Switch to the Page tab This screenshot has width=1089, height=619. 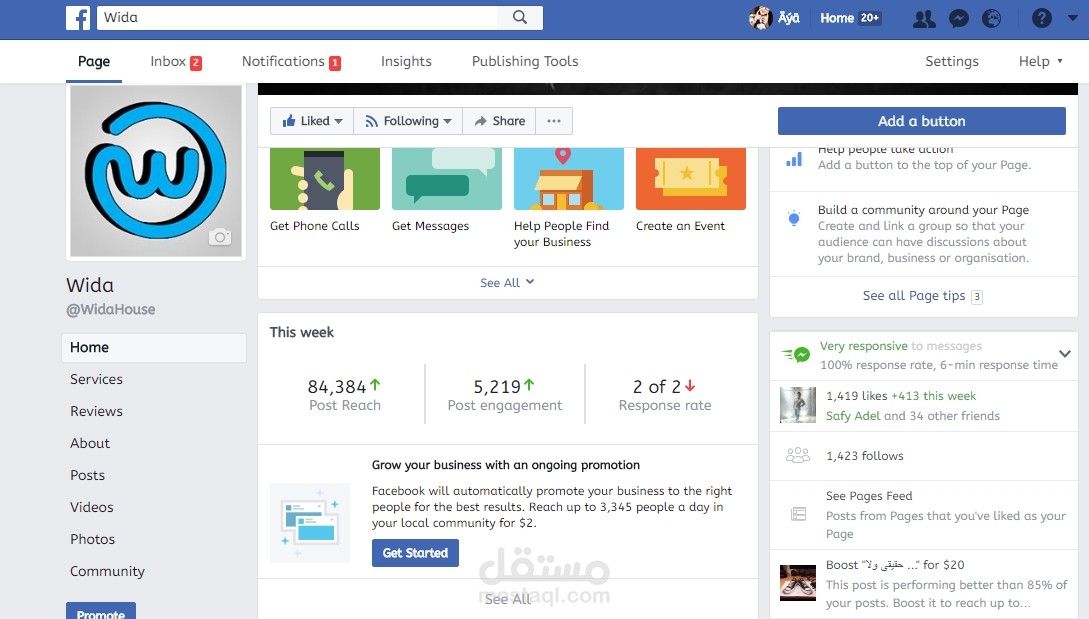(94, 61)
